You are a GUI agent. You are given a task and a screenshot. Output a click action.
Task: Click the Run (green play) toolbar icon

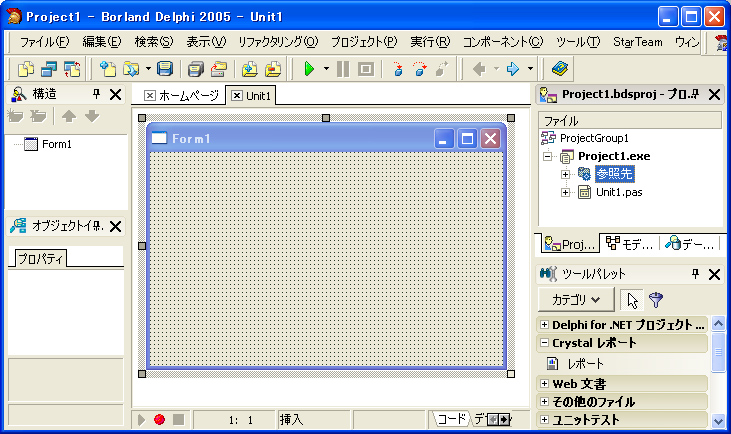[x=309, y=69]
